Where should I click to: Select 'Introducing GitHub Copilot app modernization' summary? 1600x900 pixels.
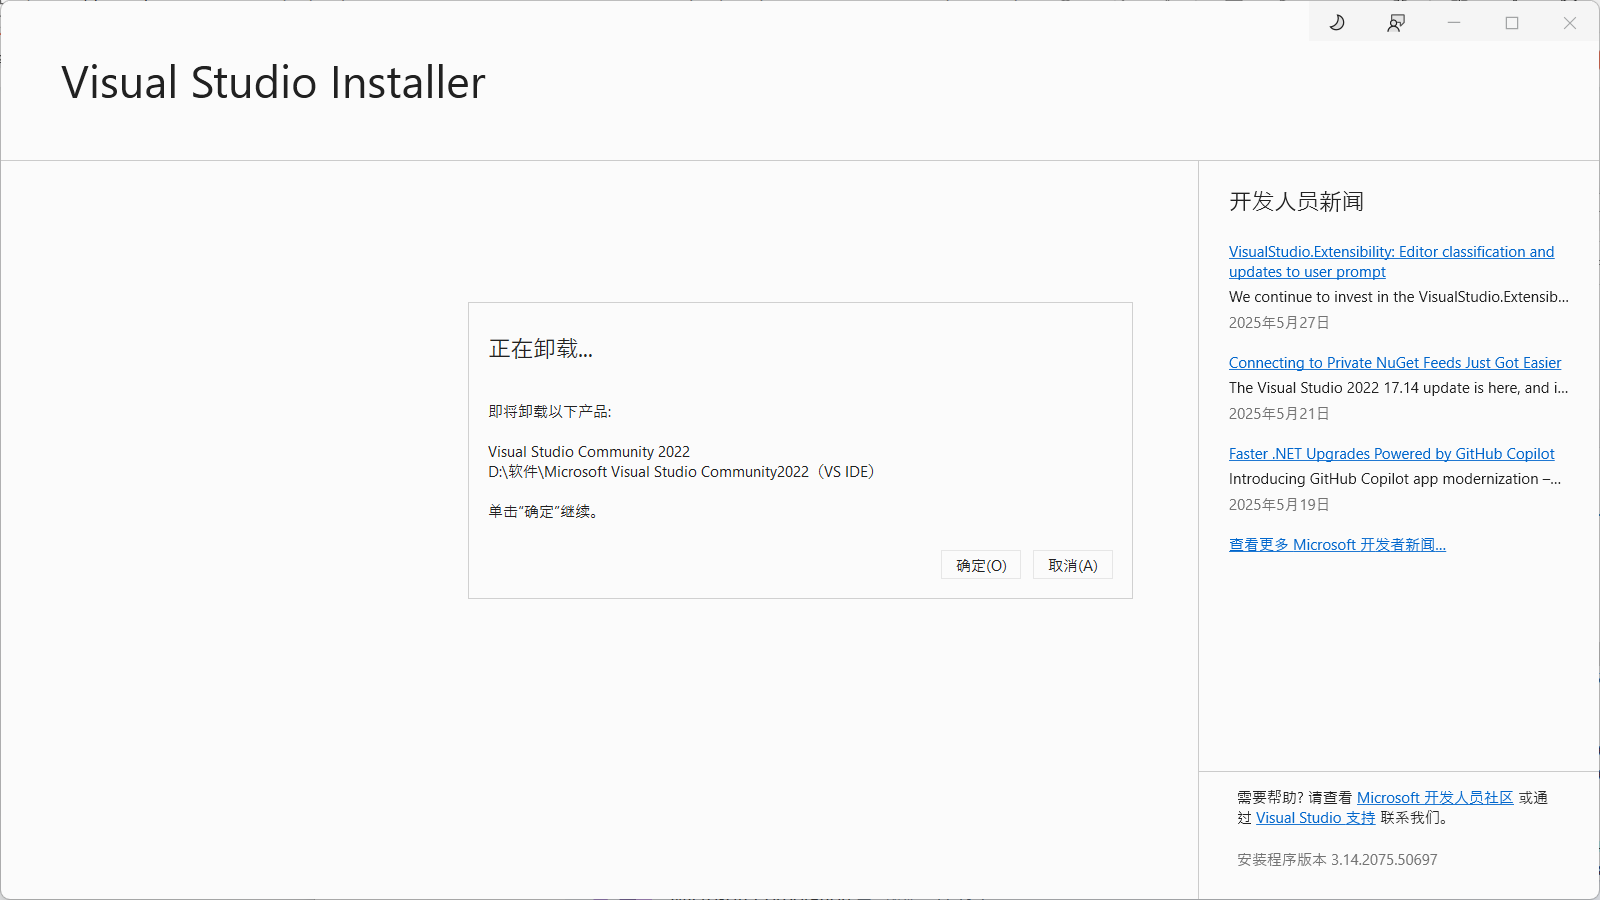1395,479
